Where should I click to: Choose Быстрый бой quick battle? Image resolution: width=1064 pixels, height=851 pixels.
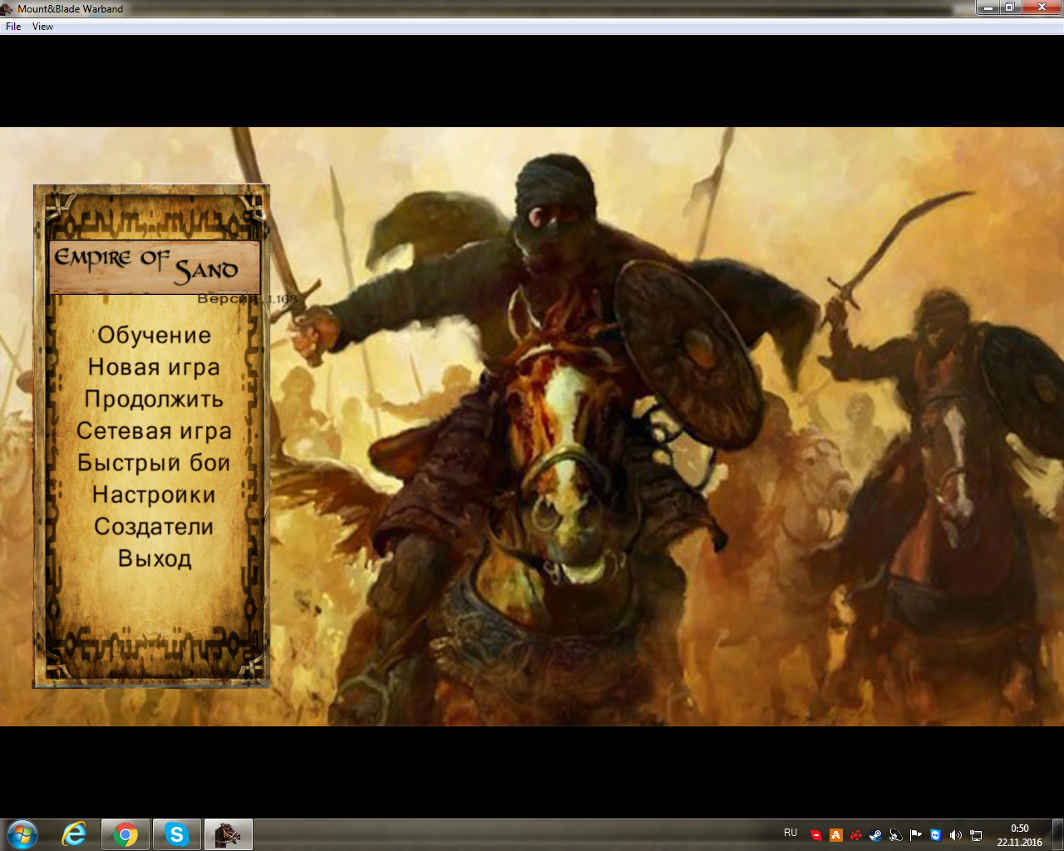point(154,463)
